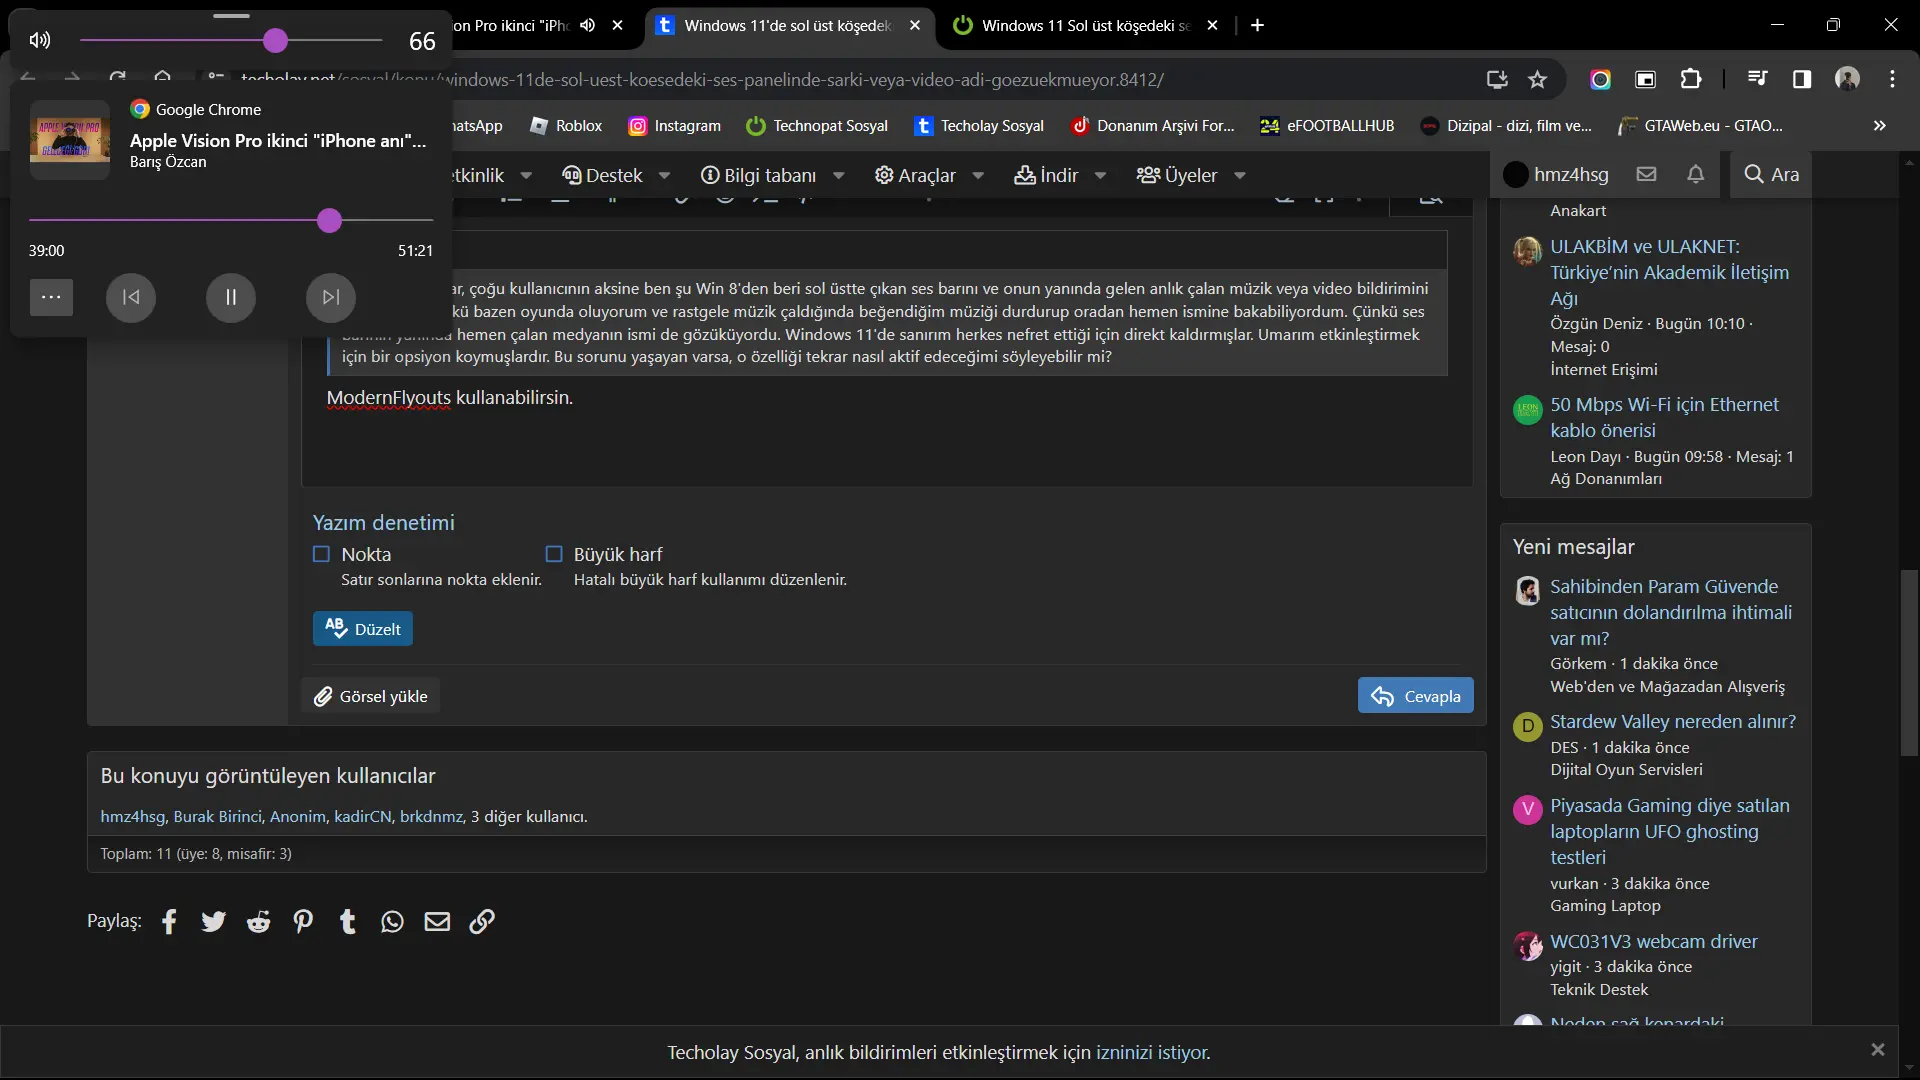Open the Techolay Sosyal bookmark
Screen dimensions: 1920x1080
(979, 126)
